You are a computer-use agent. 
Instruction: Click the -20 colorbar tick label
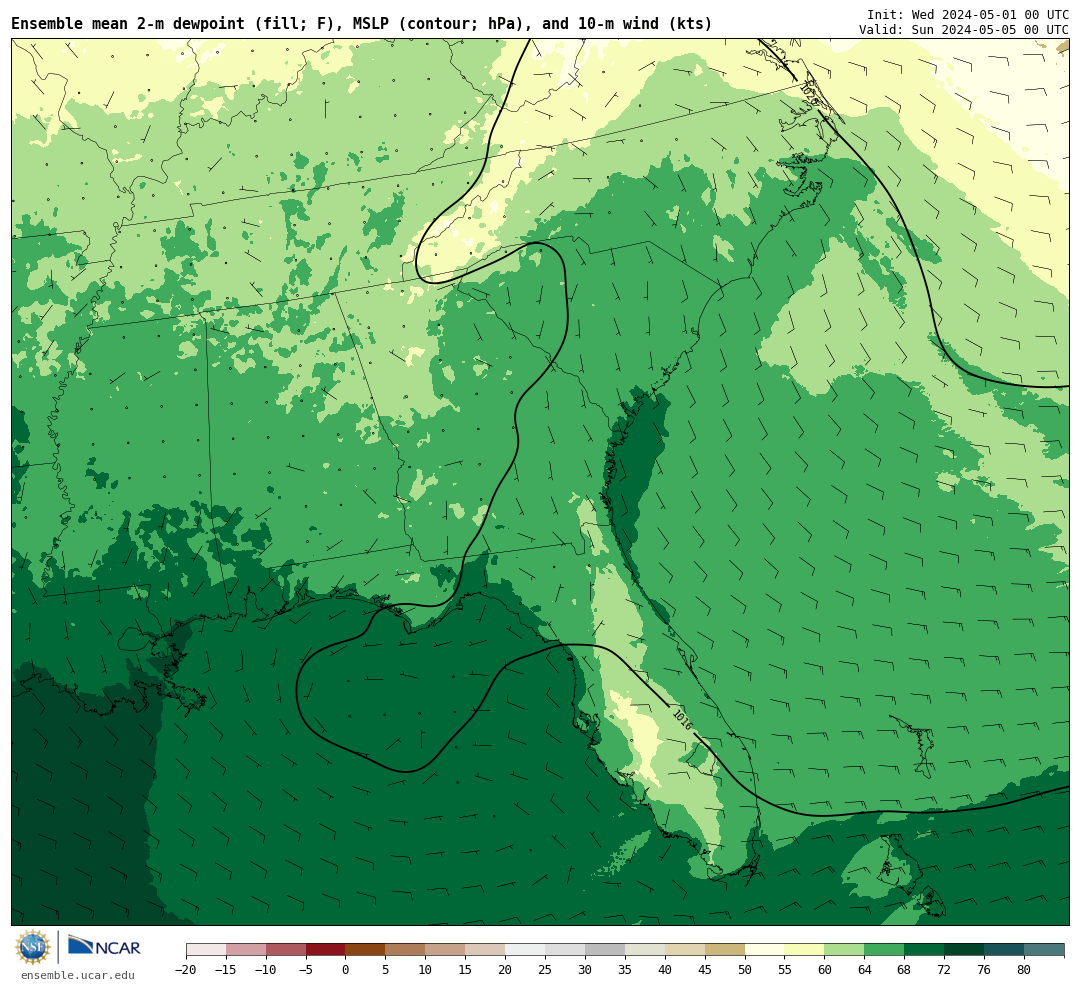tap(186, 969)
